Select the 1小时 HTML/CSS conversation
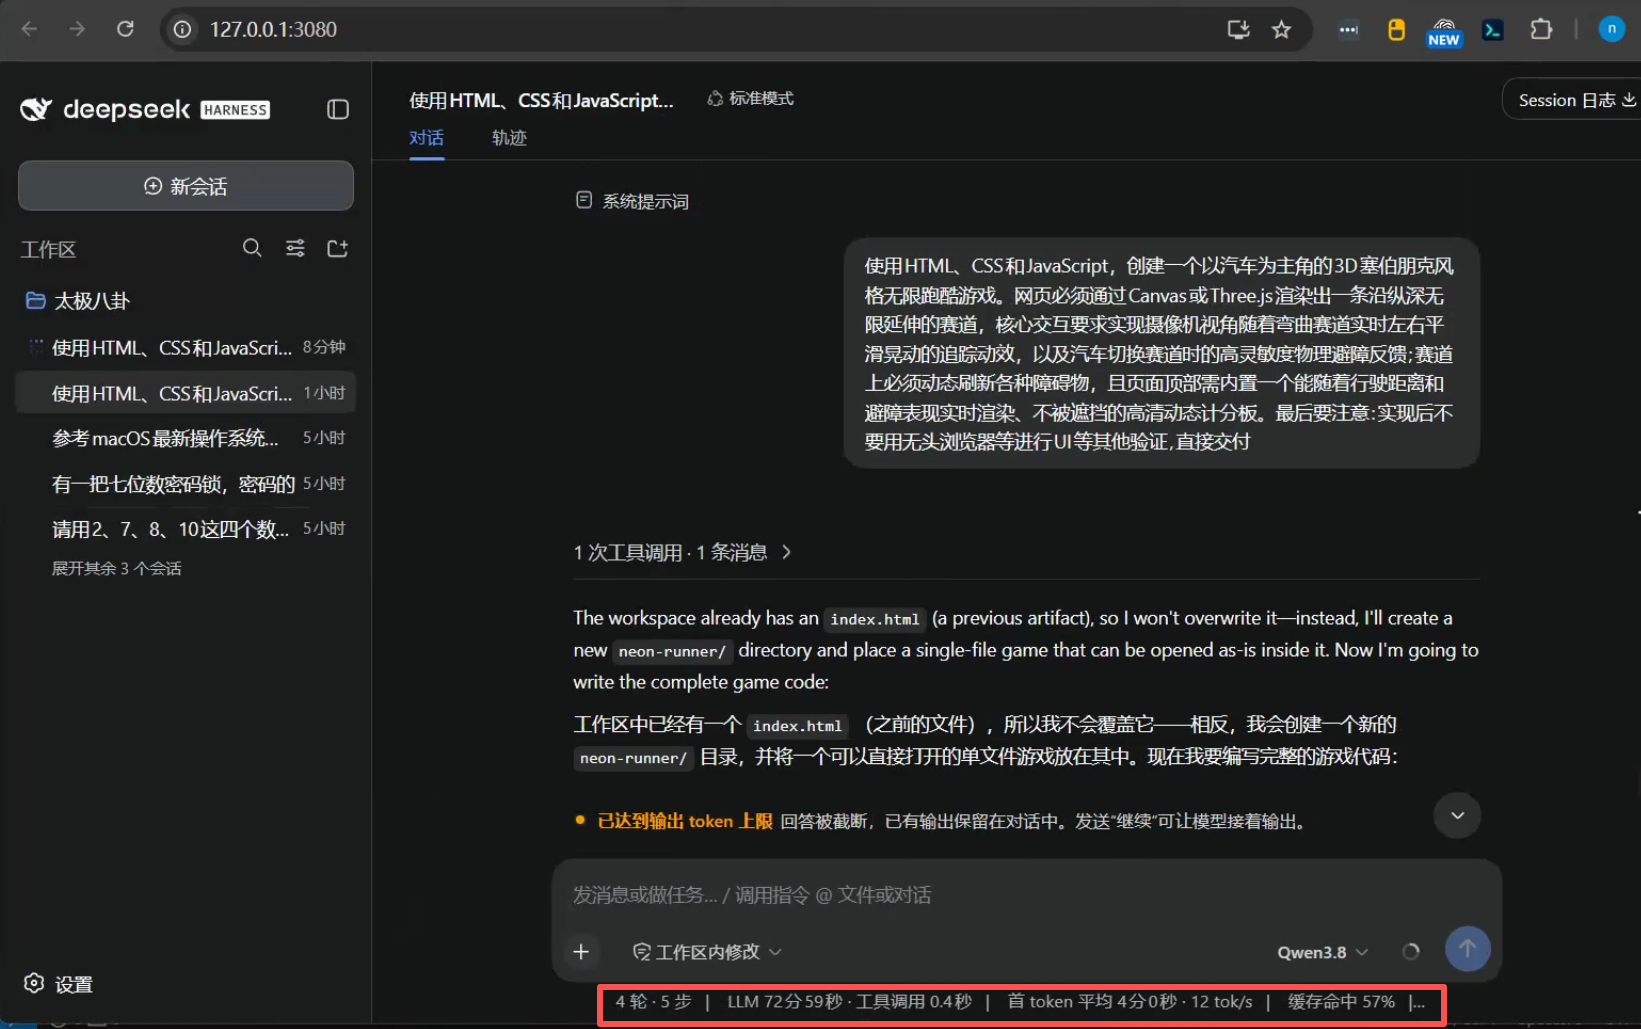 click(x=186, y=393)
